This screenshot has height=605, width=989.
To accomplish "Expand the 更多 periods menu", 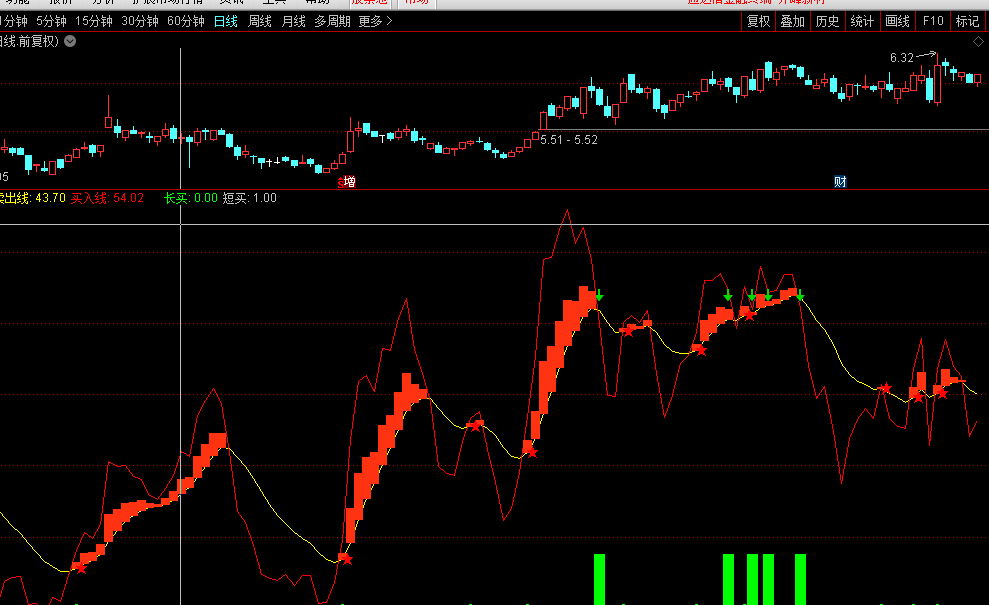I will 375,21.
